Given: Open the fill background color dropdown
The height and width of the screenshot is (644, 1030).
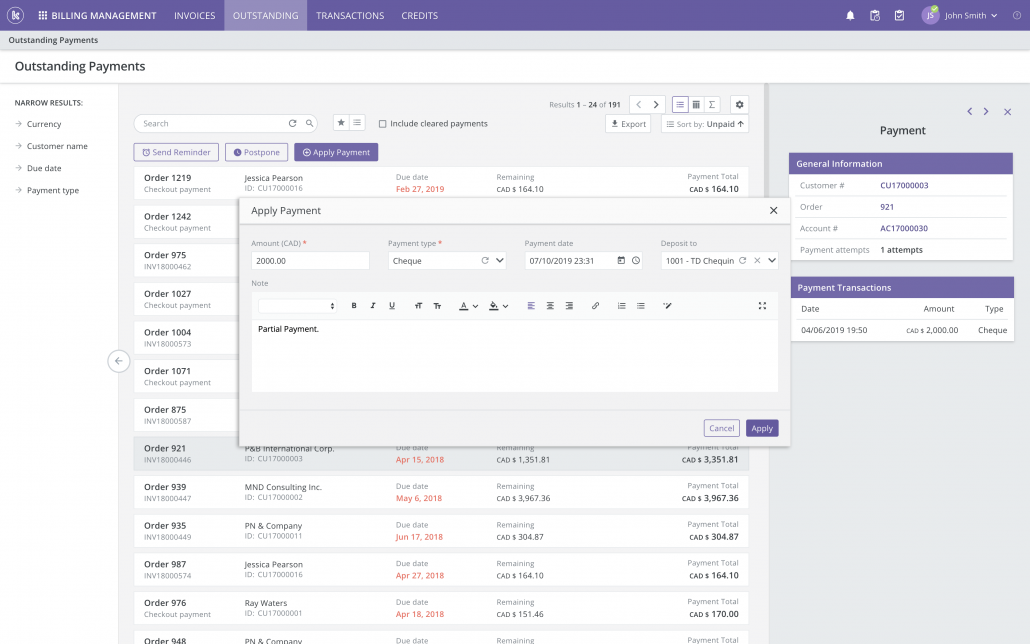Looking at the screenshot, I should (x=499, y=306).
